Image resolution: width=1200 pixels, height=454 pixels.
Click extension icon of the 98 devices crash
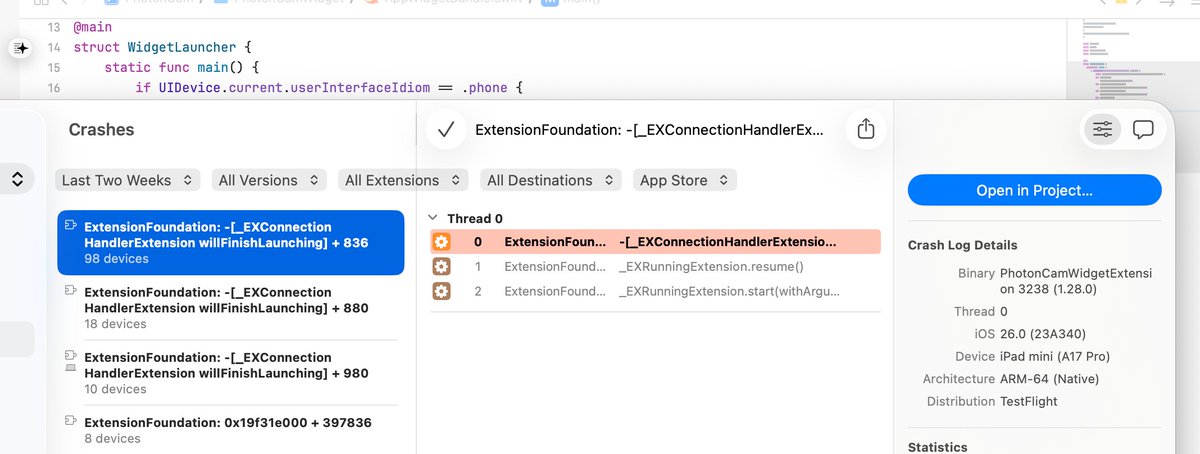(x=70, y=227)
